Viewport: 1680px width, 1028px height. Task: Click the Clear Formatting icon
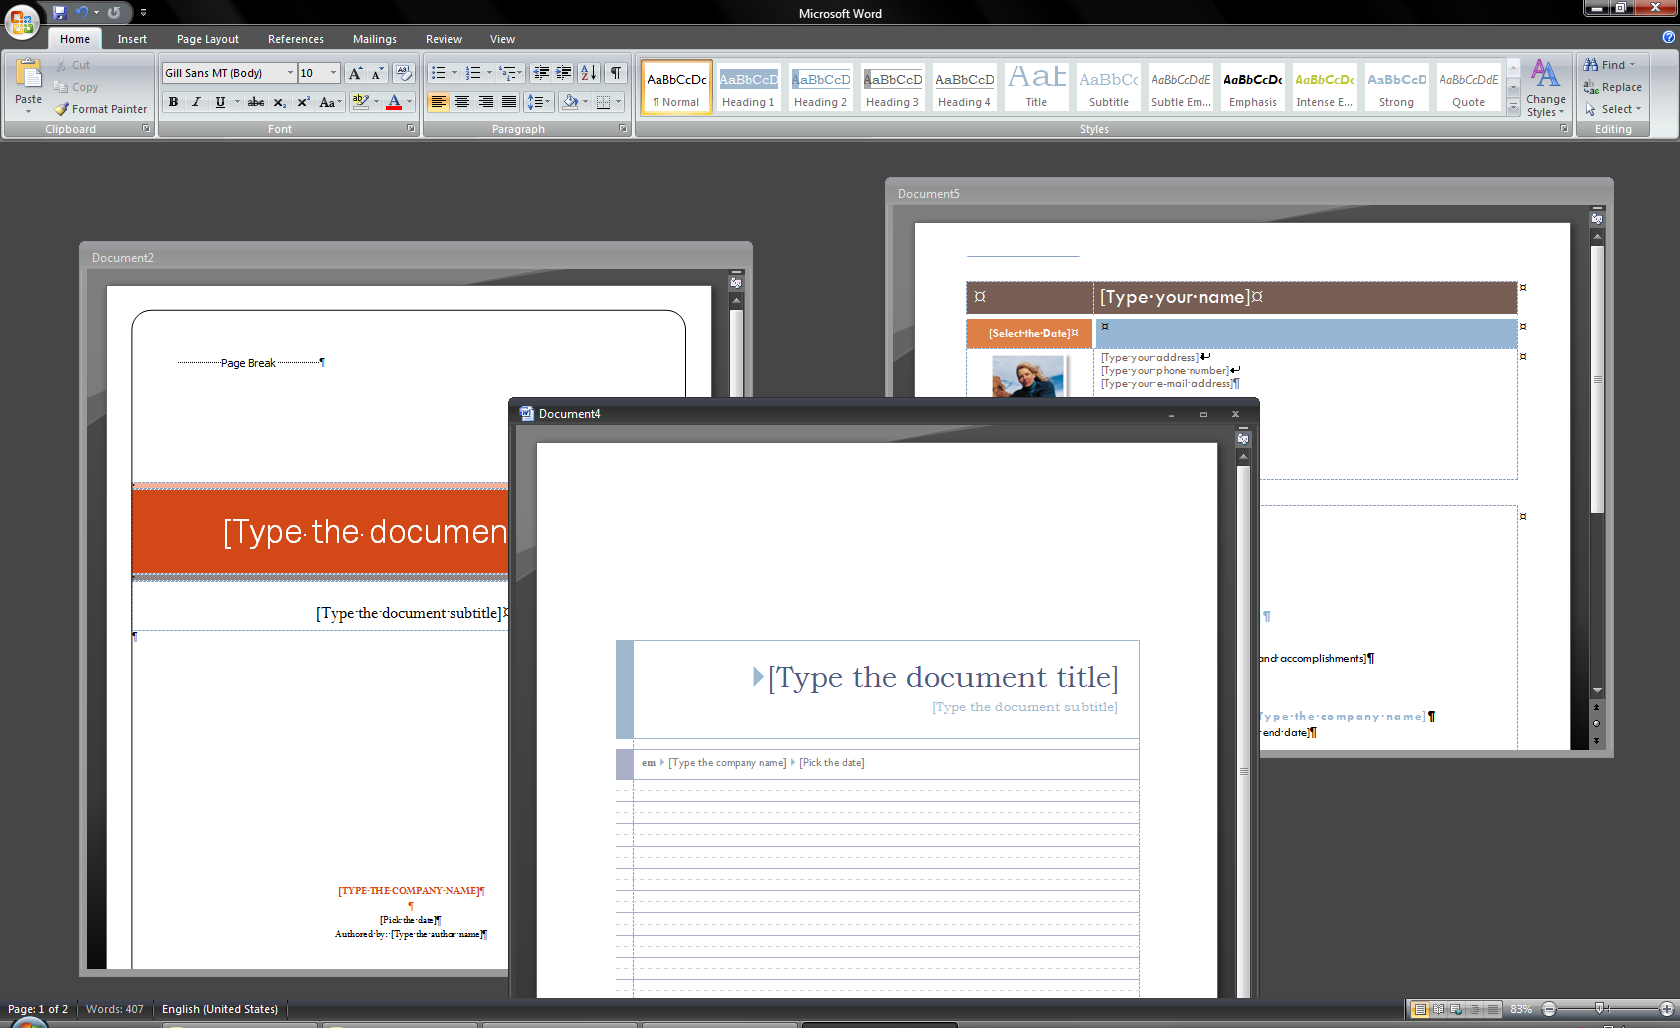coord(404,73)
